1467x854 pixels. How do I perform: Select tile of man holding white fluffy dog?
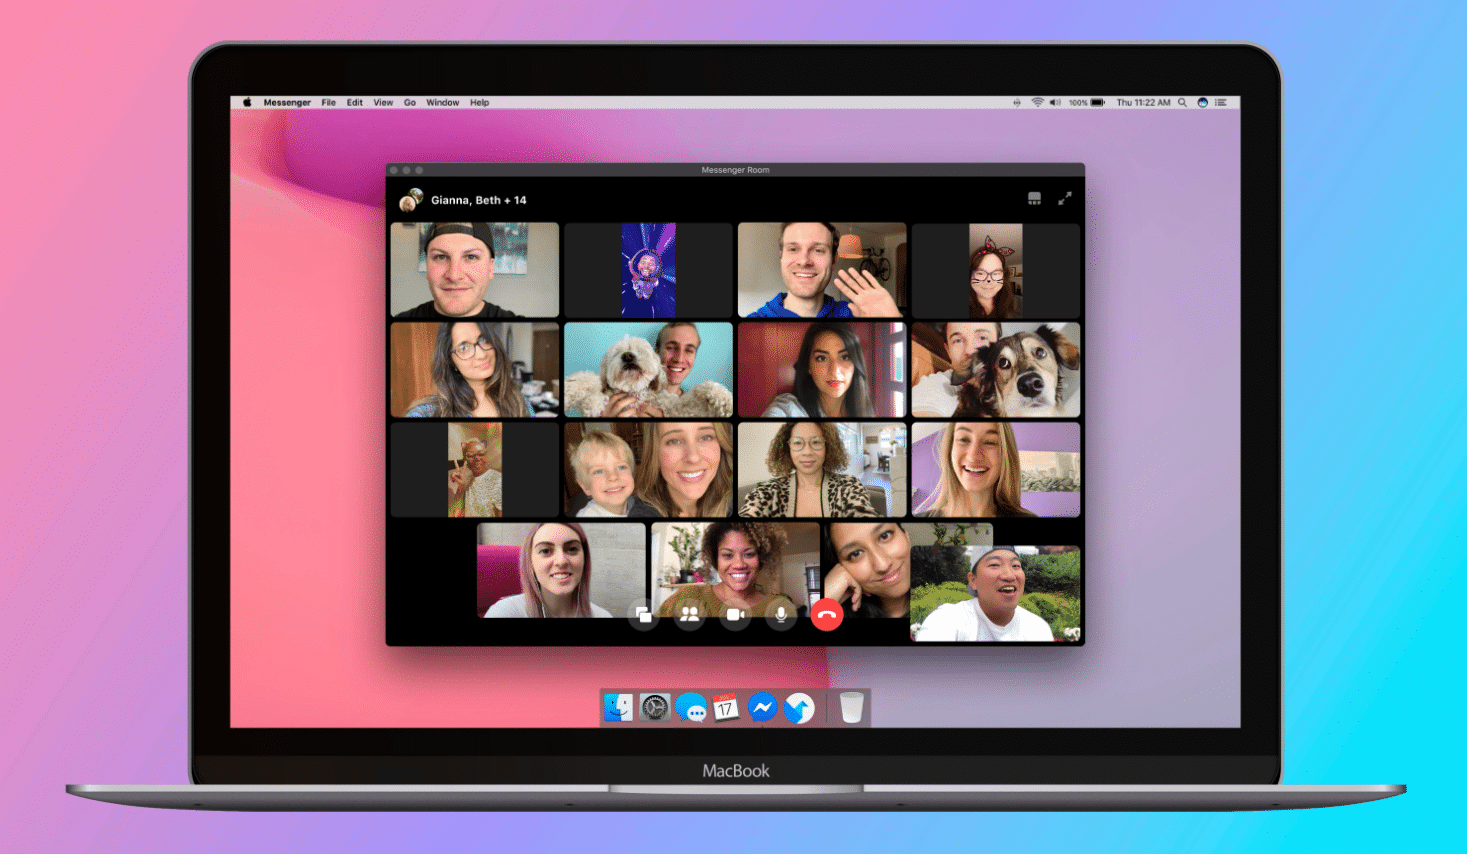tap(648, 370)
